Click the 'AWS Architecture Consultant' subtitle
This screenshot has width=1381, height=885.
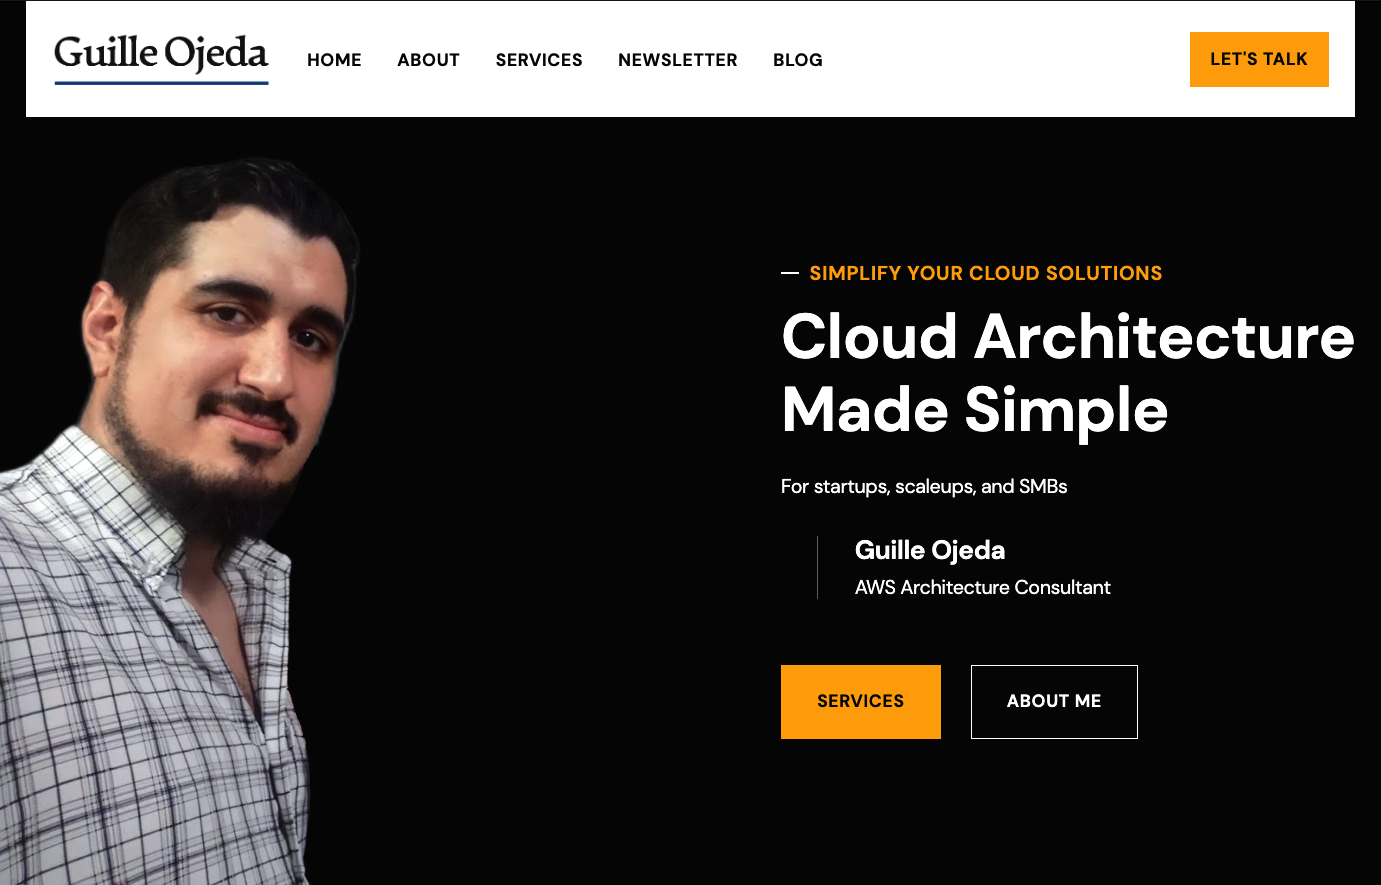(982, 588)
